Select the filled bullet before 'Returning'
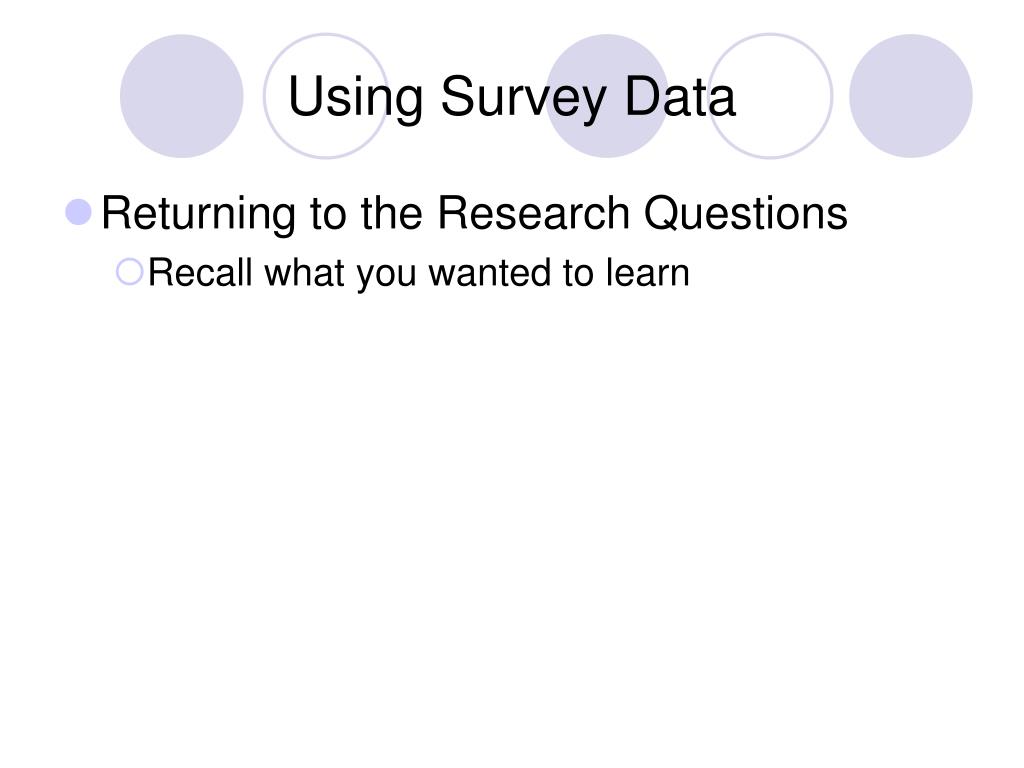This screenshot has width=1024, height=768. 80,212
